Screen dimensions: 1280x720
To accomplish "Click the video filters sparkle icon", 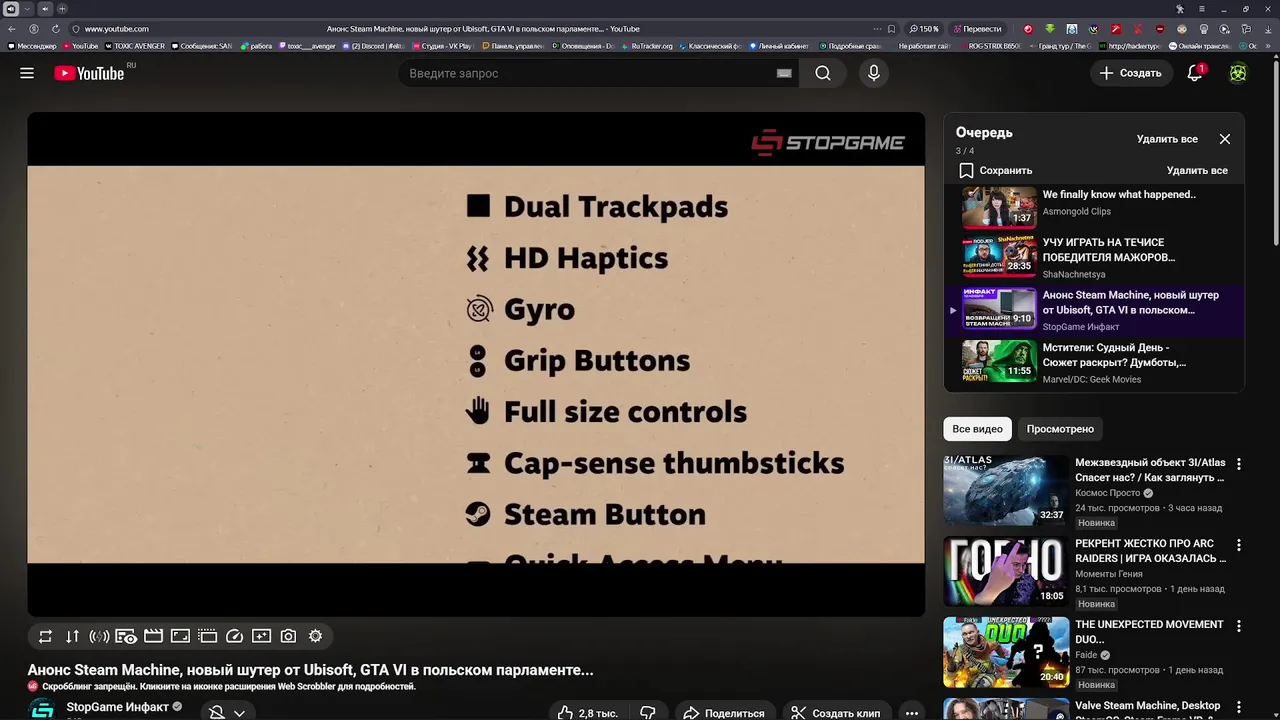I will click(x=261, y=636).
